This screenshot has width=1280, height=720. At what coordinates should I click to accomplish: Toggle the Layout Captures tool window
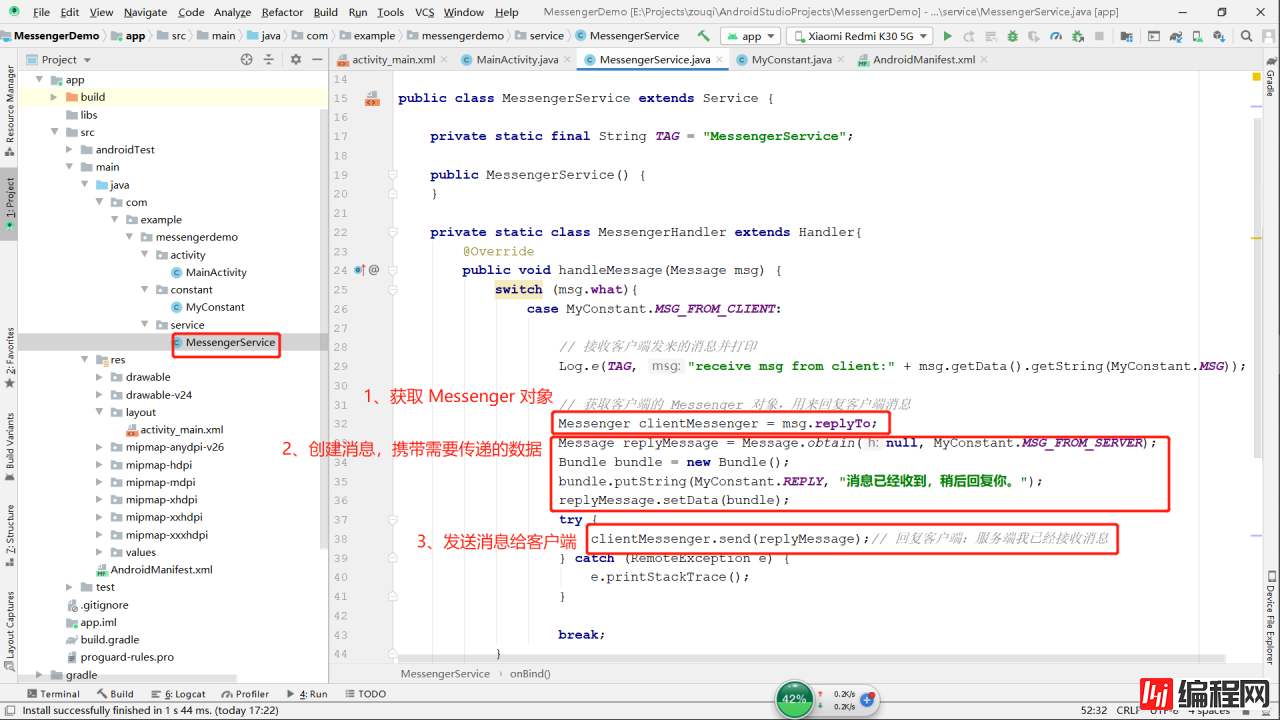click(x=9, y=632)
